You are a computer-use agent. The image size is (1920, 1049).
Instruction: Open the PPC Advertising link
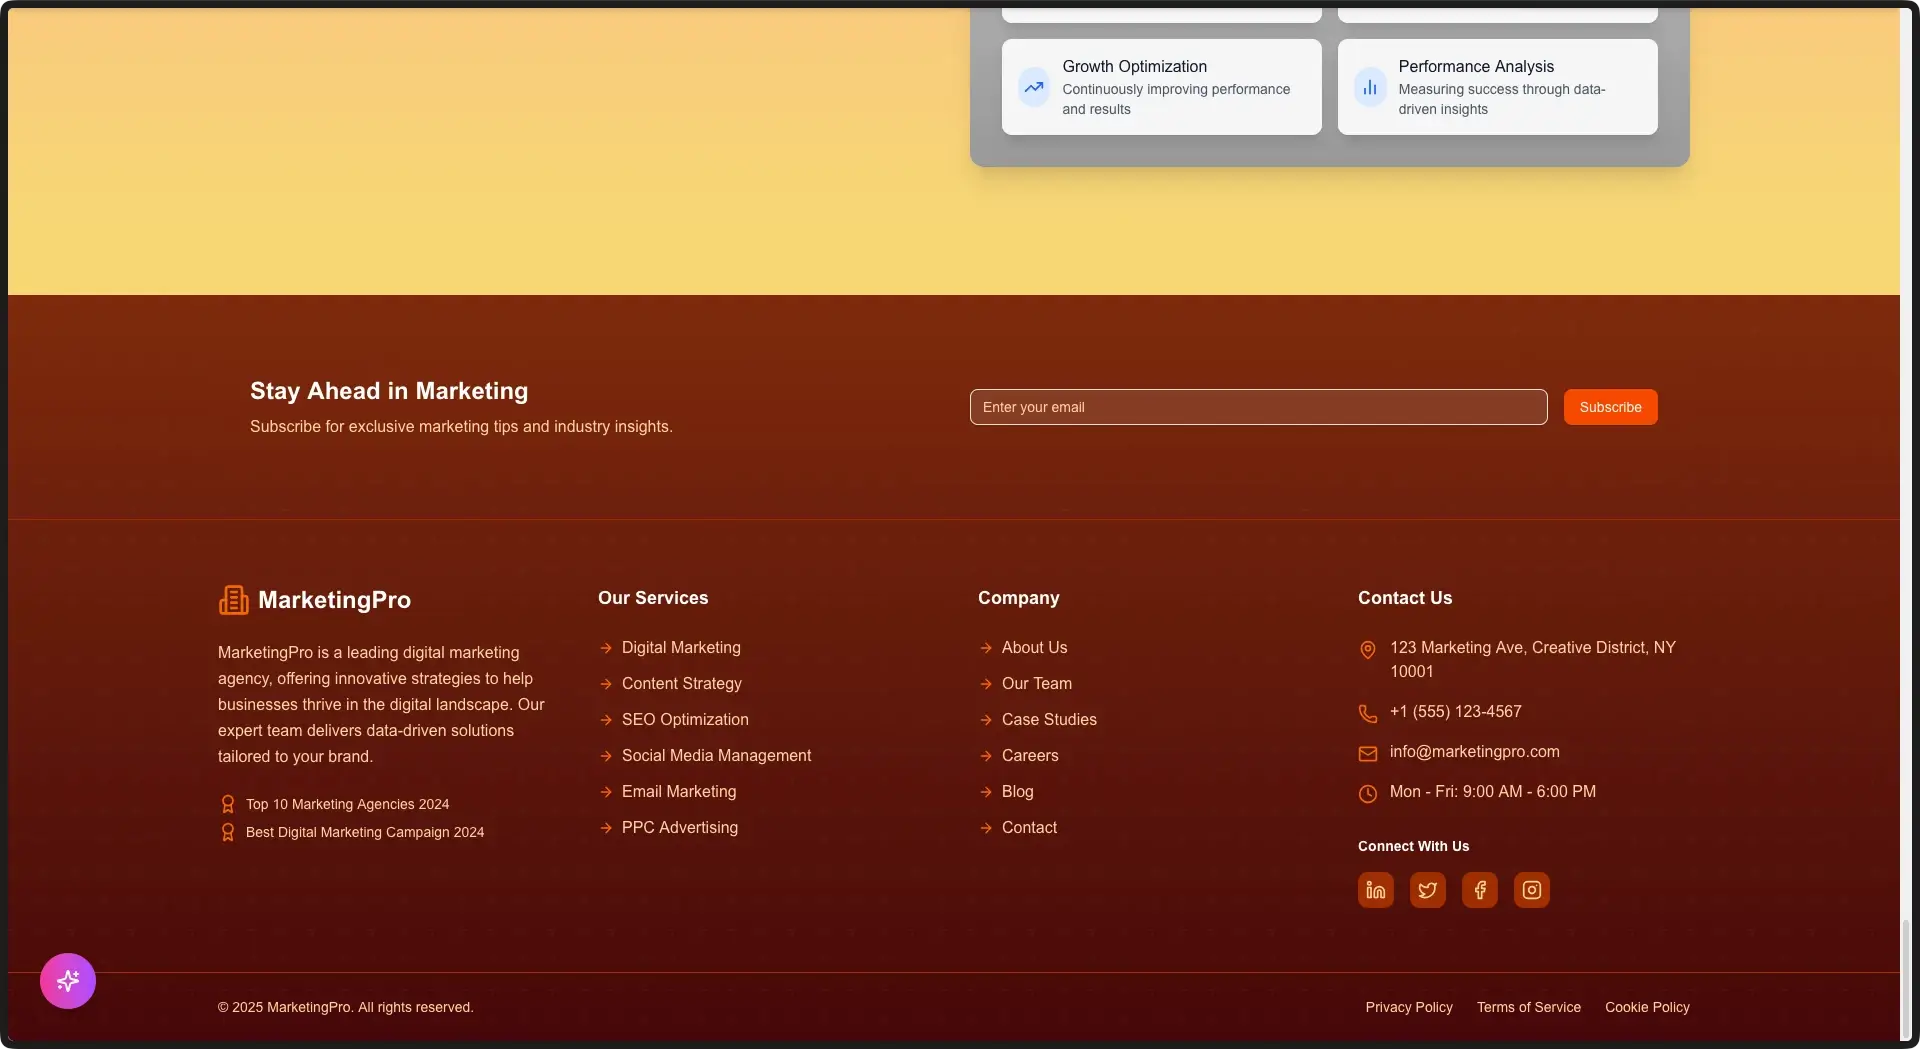click(x=680, y=828)
